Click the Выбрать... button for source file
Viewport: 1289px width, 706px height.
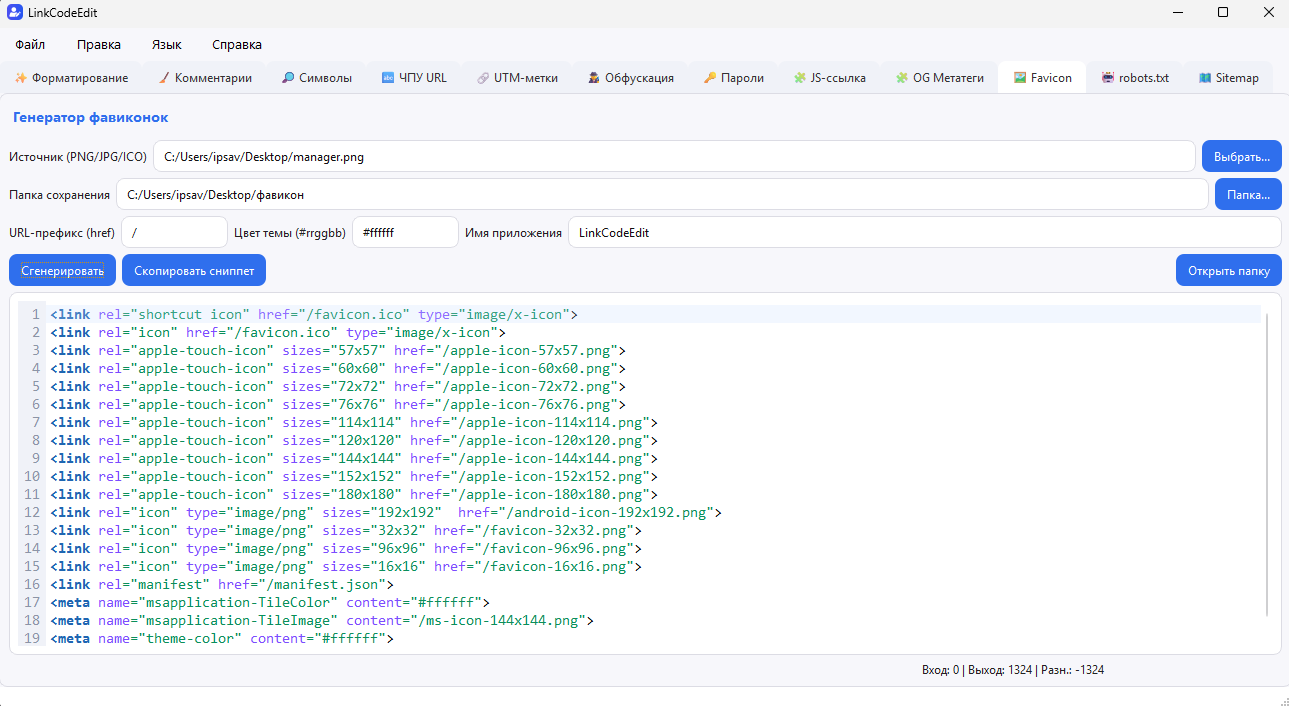(x=1241, y=157)
